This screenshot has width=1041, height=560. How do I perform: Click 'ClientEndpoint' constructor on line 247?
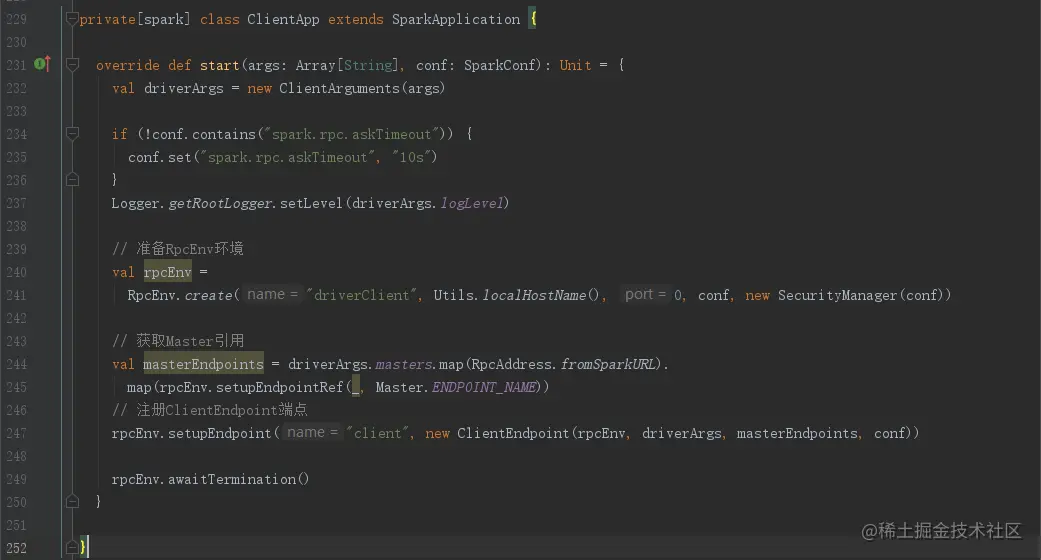(513, 433)
